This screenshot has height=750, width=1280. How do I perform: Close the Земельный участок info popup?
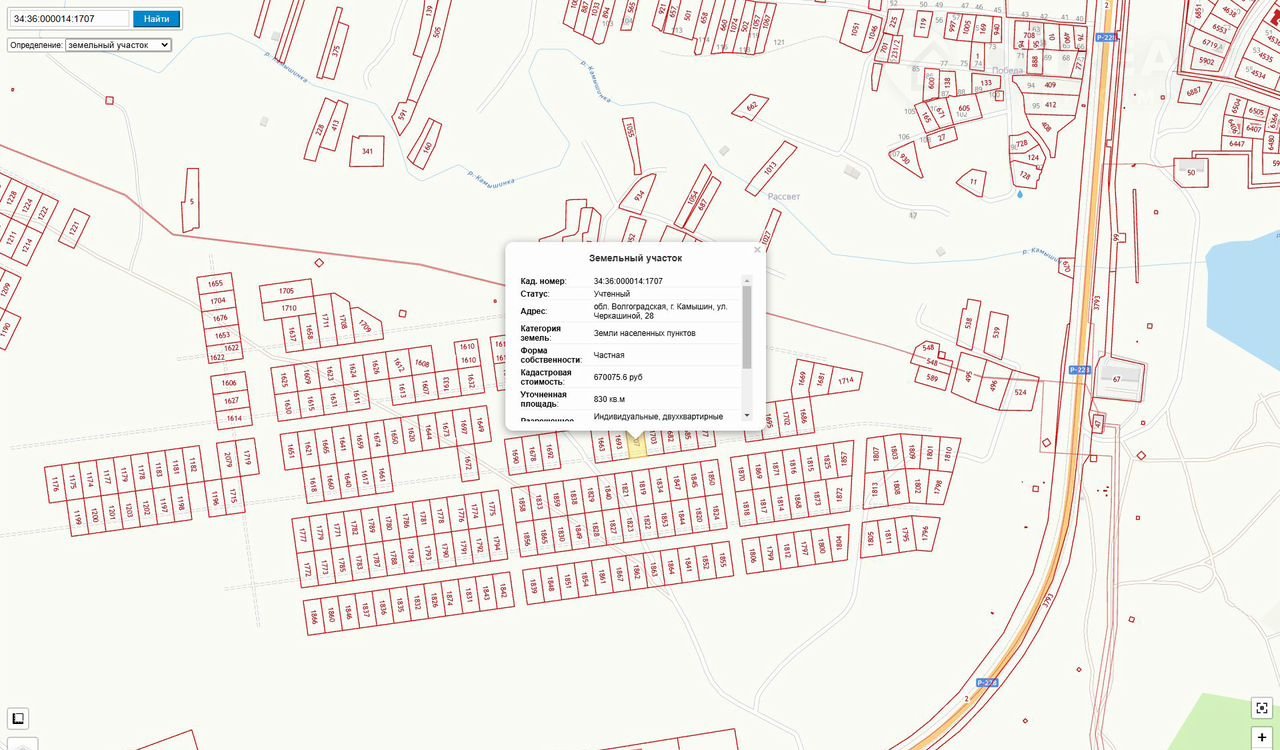click(x=757, y=250)
